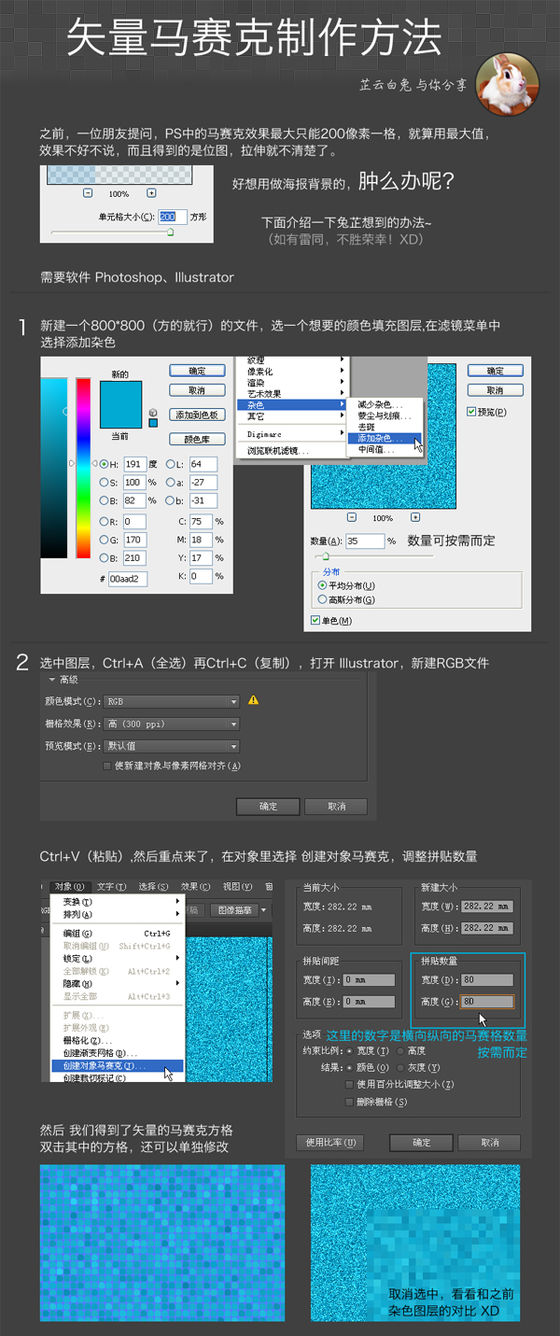Viewport: 560px width, 1336px height.
Task: Click the mouse cursor icon over 添加杂色
Action: [x=418, y=445]
